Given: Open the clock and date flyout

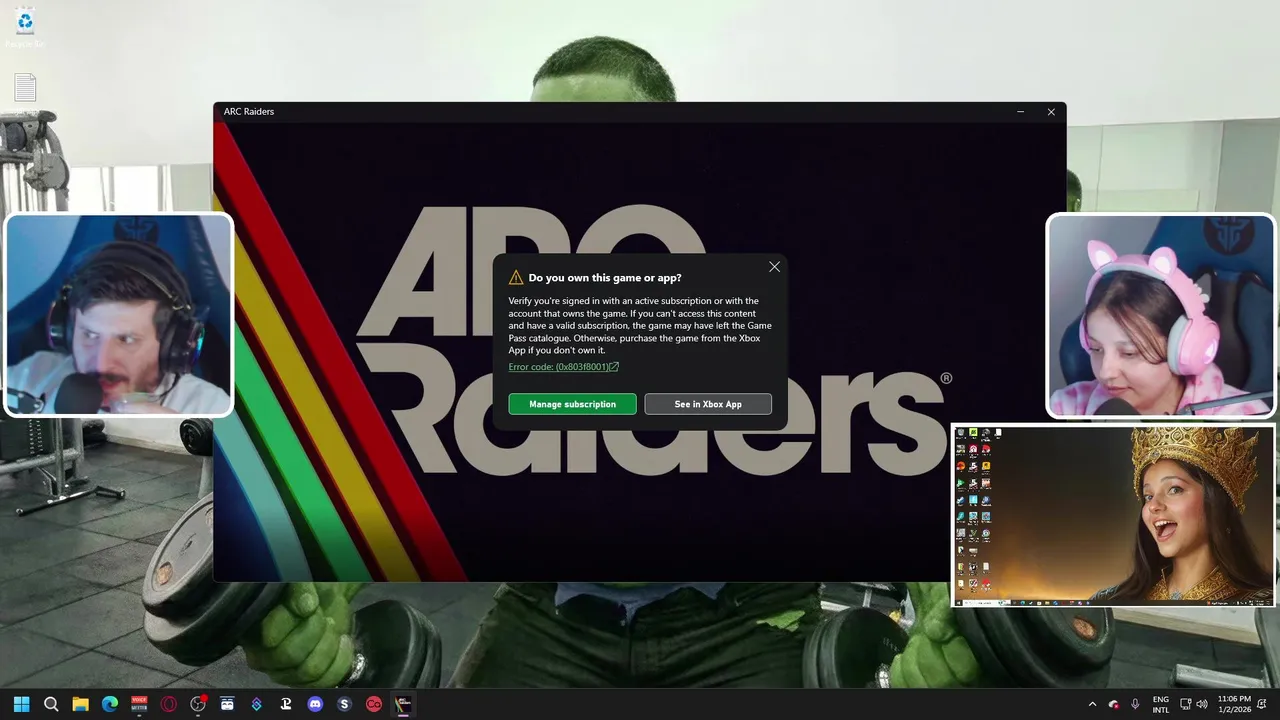Looking at the screenshot, I should click(1234, 704).
